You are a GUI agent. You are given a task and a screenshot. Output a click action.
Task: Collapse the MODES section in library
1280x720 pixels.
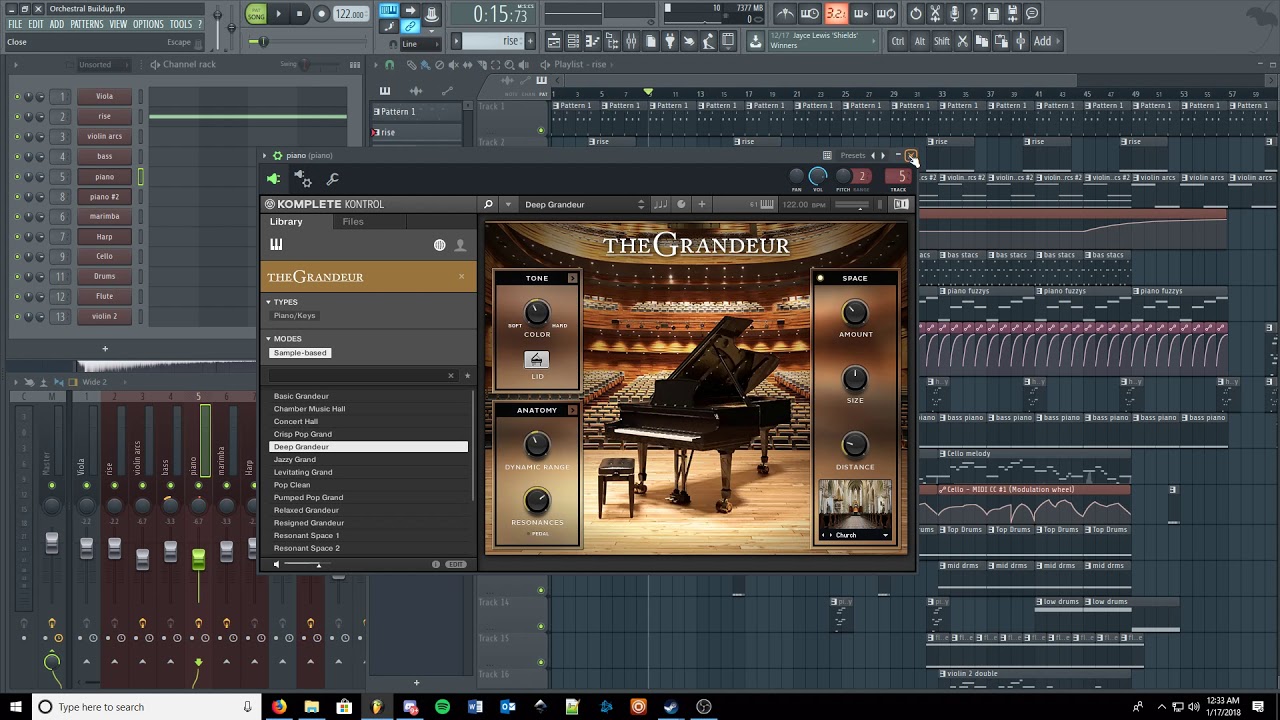(268, 339)
